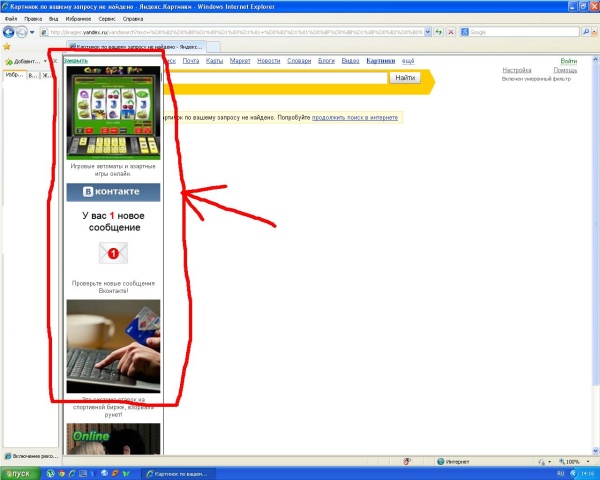This screenshot has width=600, height=480.
Task: Click the Картинки link
Action: point(381,61)
